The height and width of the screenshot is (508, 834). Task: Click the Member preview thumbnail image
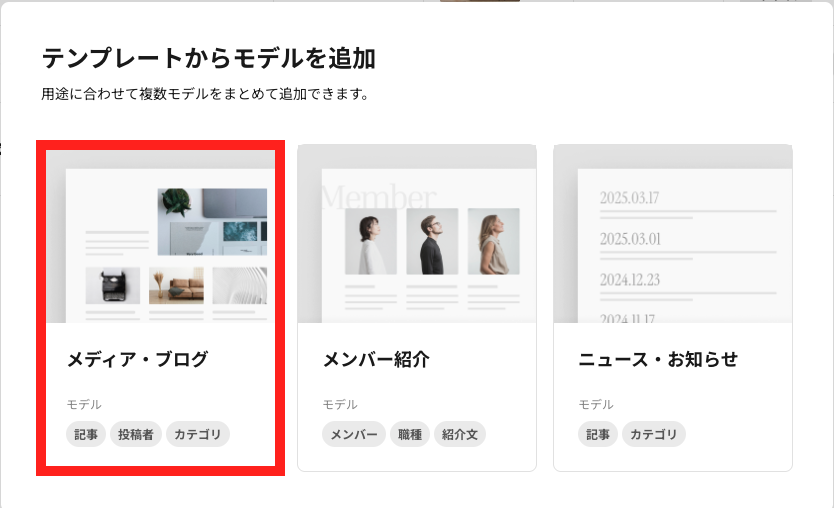point(417,234)
